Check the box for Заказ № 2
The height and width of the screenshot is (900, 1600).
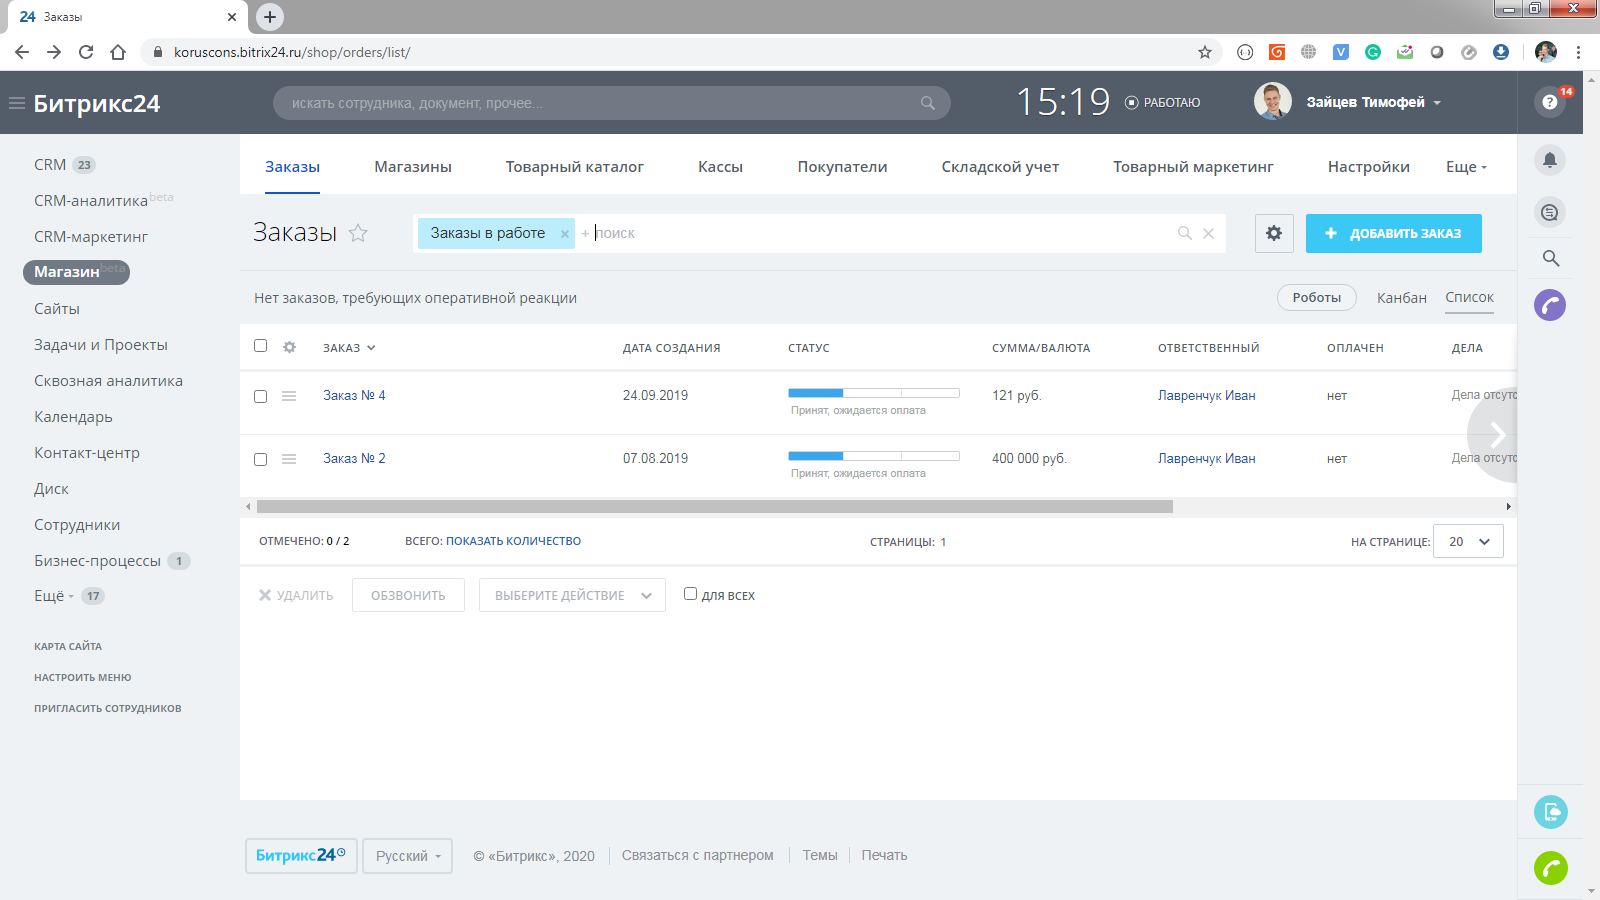pos(260,459)
